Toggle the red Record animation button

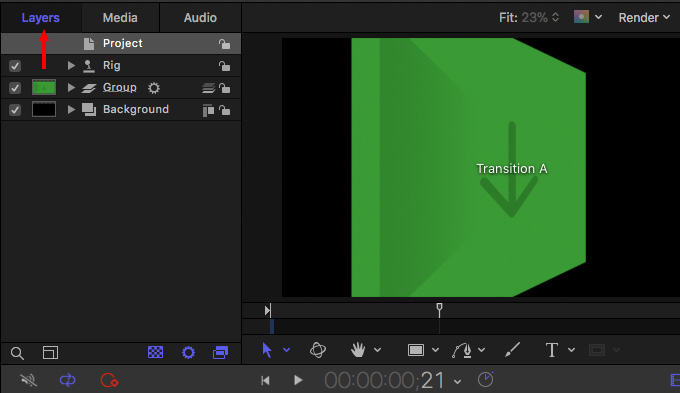[x=109, y=380]
